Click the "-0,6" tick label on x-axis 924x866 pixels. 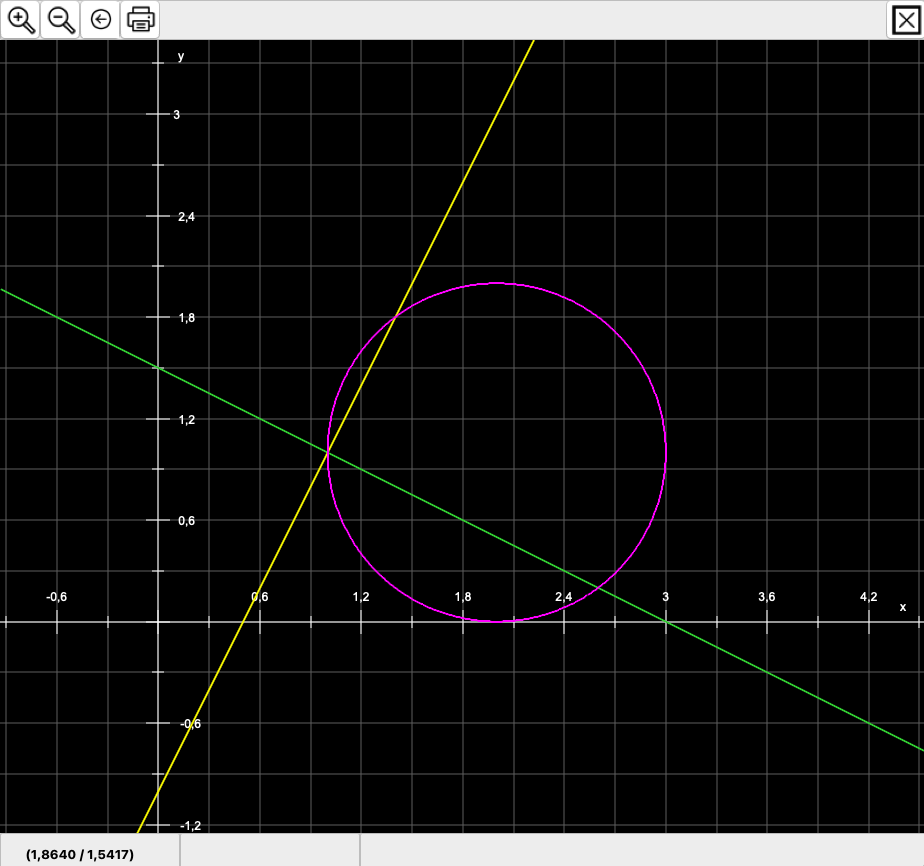pos(57,597)
